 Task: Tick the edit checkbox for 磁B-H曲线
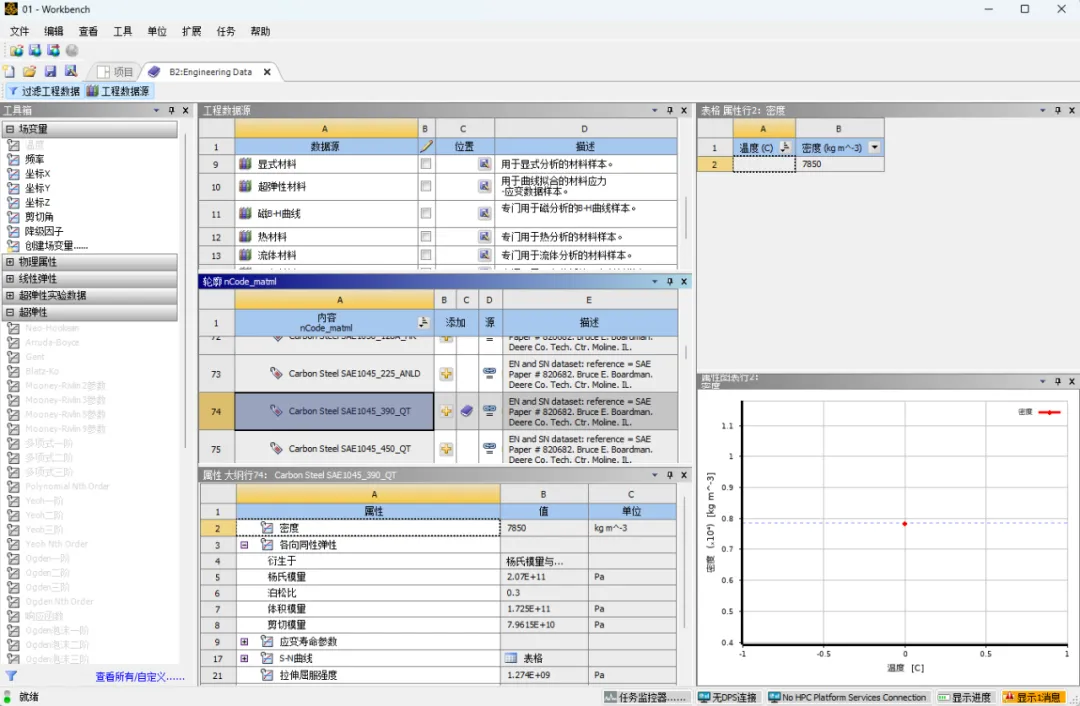[426, 214]
